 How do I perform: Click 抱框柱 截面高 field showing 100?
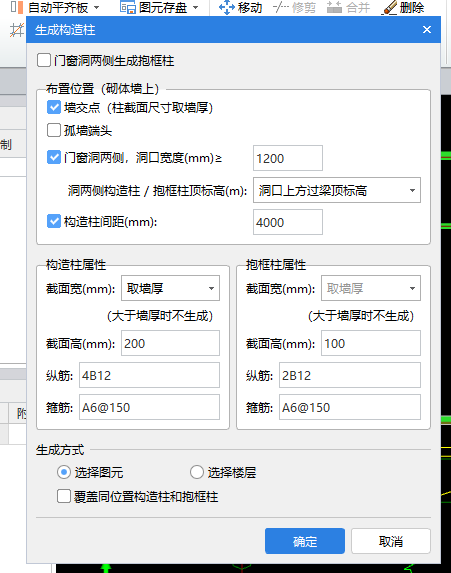coord(371,343)
